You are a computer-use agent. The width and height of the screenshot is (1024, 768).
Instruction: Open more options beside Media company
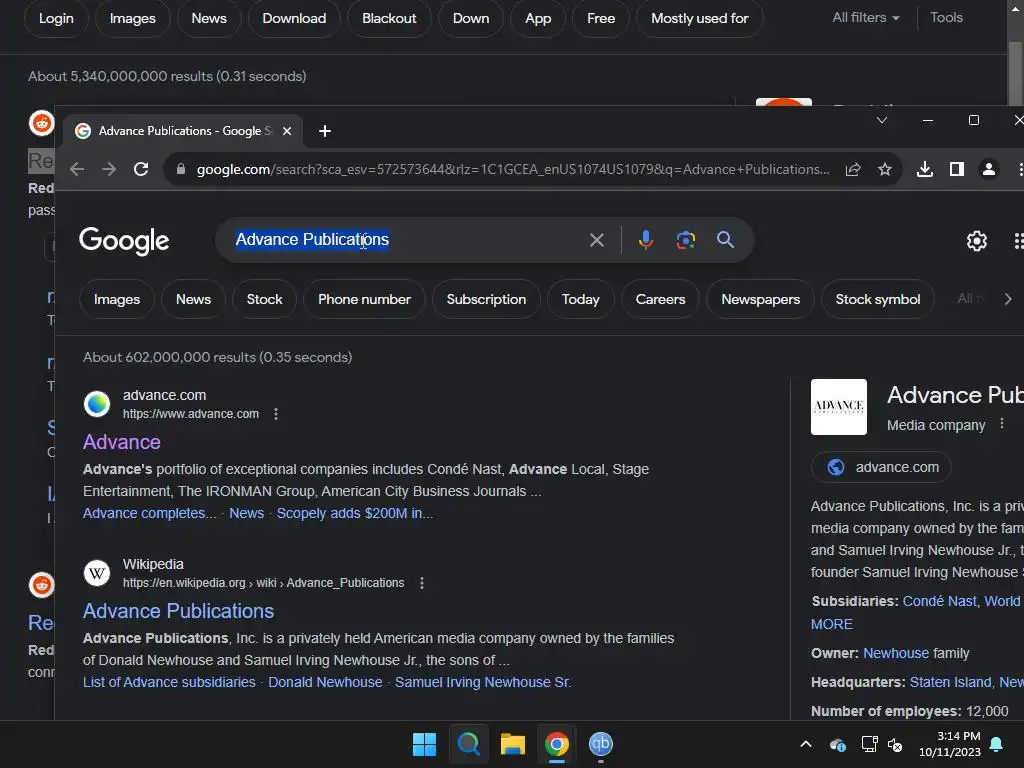pyautogui.click(x=1002, y=424)
